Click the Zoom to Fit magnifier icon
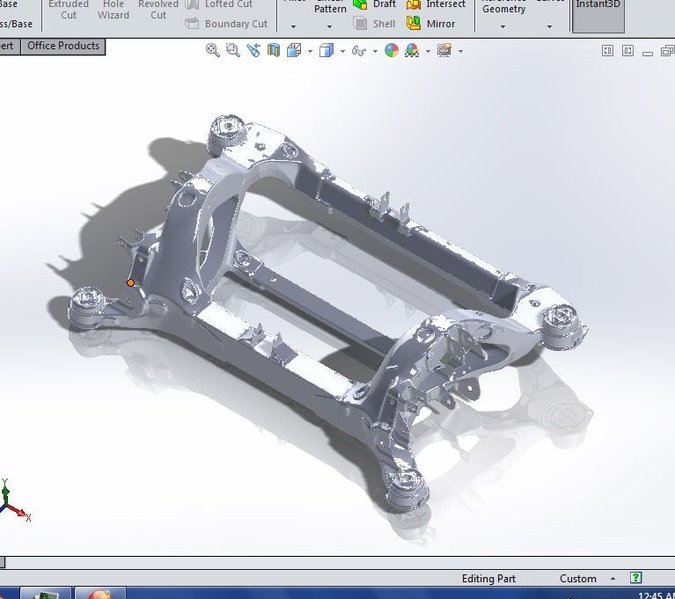The image size is (675, 599). pos(212,50)
